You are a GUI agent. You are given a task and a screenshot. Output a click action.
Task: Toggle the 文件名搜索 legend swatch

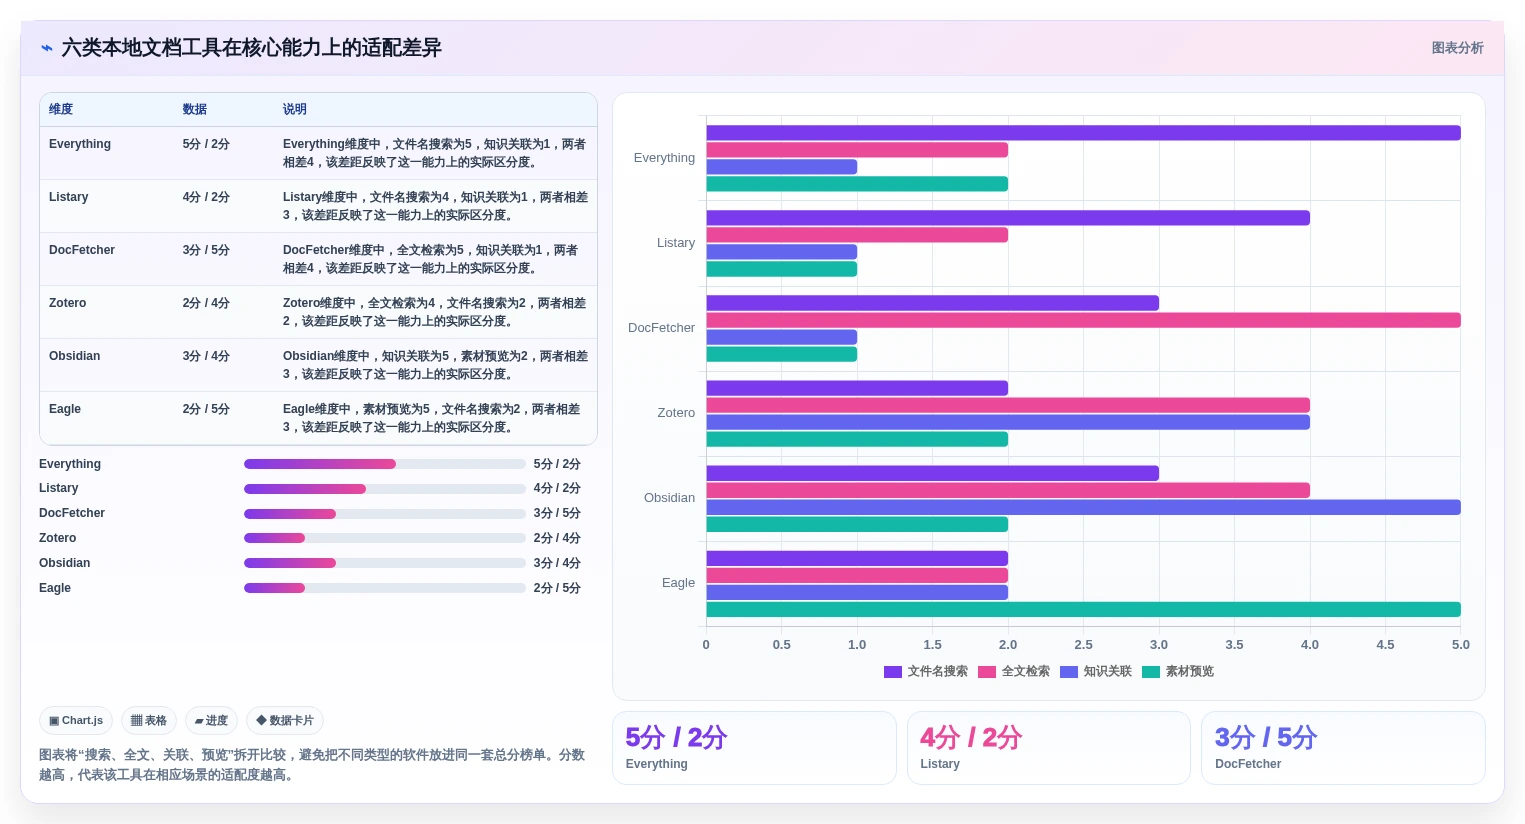coord(893,672)
